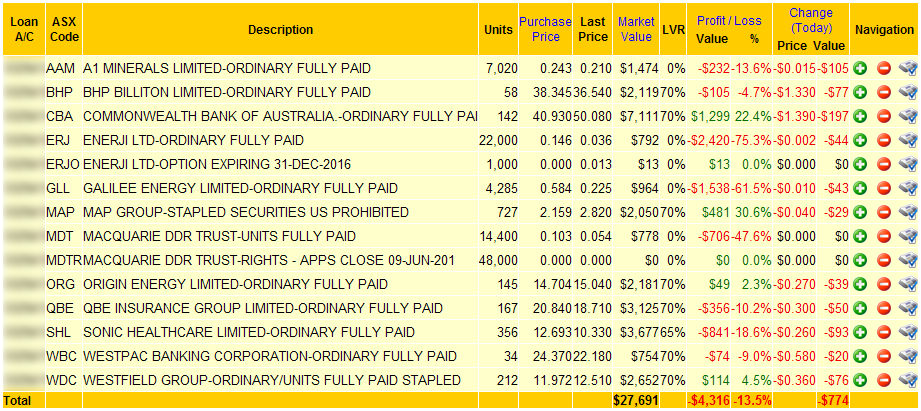Open the document-checkmark icon in the ORG row
921x411 pixels.
(x=908, y=285)
